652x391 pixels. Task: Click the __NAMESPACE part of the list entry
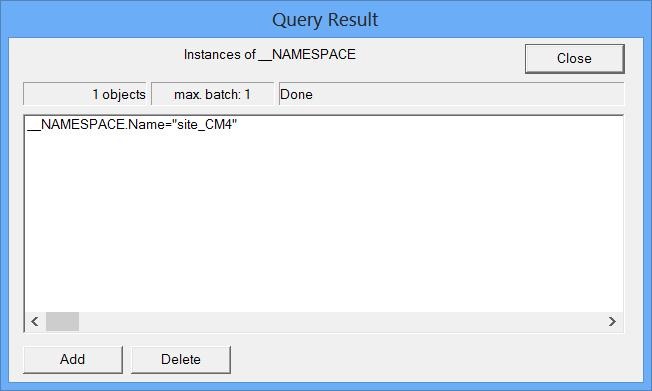coord(76,124)
